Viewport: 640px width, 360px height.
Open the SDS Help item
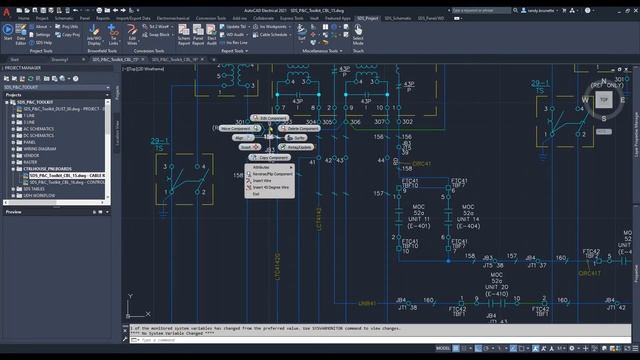[x=40, y=42]
